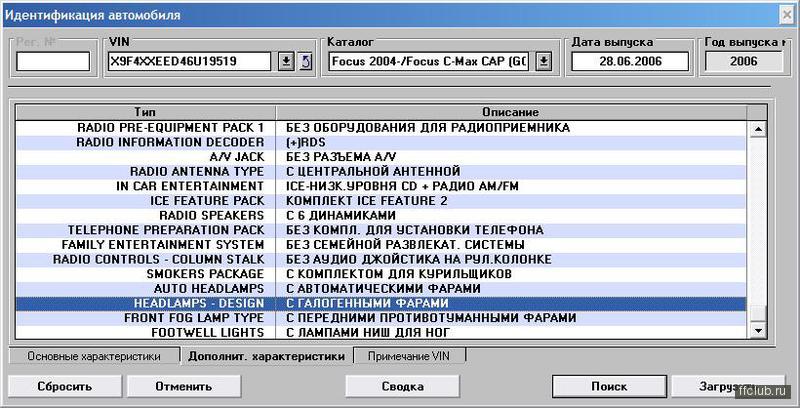Select the A/V JACK row

(381, 157)
